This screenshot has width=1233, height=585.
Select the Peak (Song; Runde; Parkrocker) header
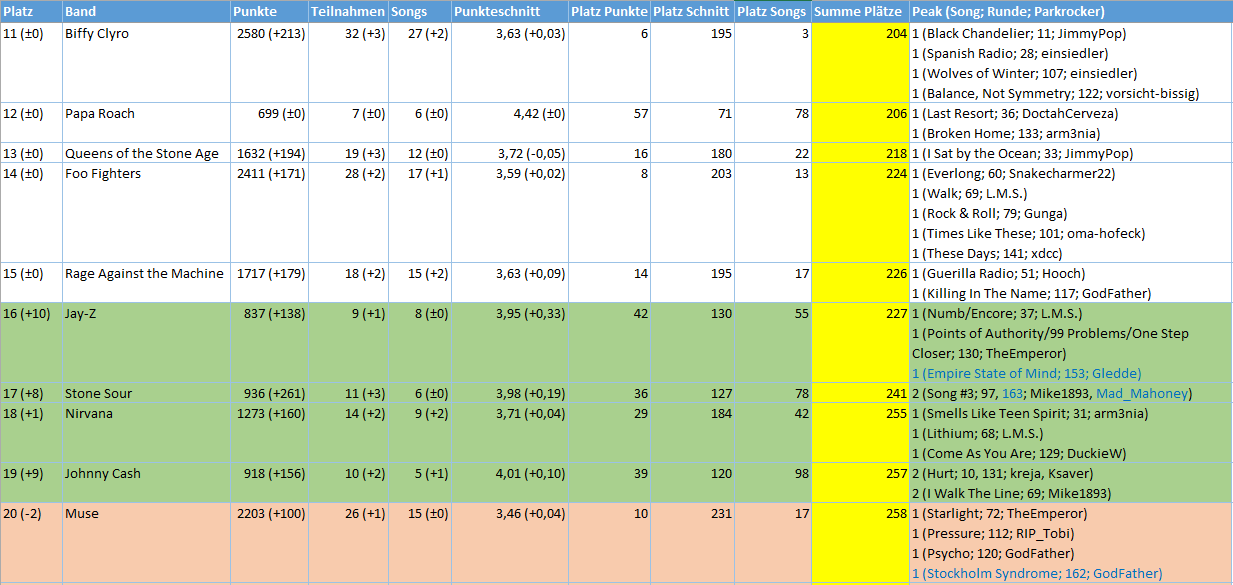[1071, 11]
